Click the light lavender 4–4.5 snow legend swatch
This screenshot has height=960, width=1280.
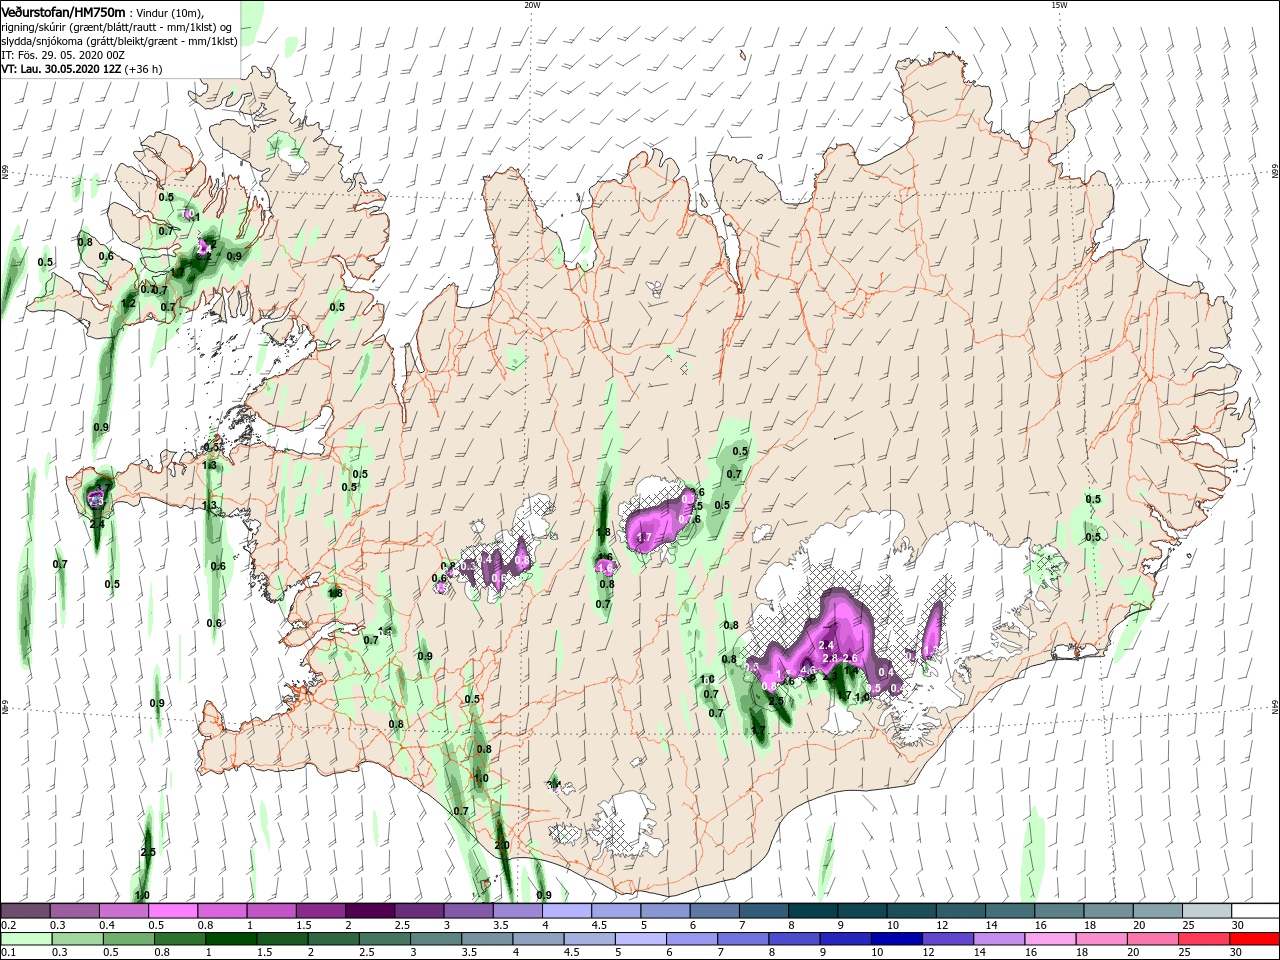point(566,911)
